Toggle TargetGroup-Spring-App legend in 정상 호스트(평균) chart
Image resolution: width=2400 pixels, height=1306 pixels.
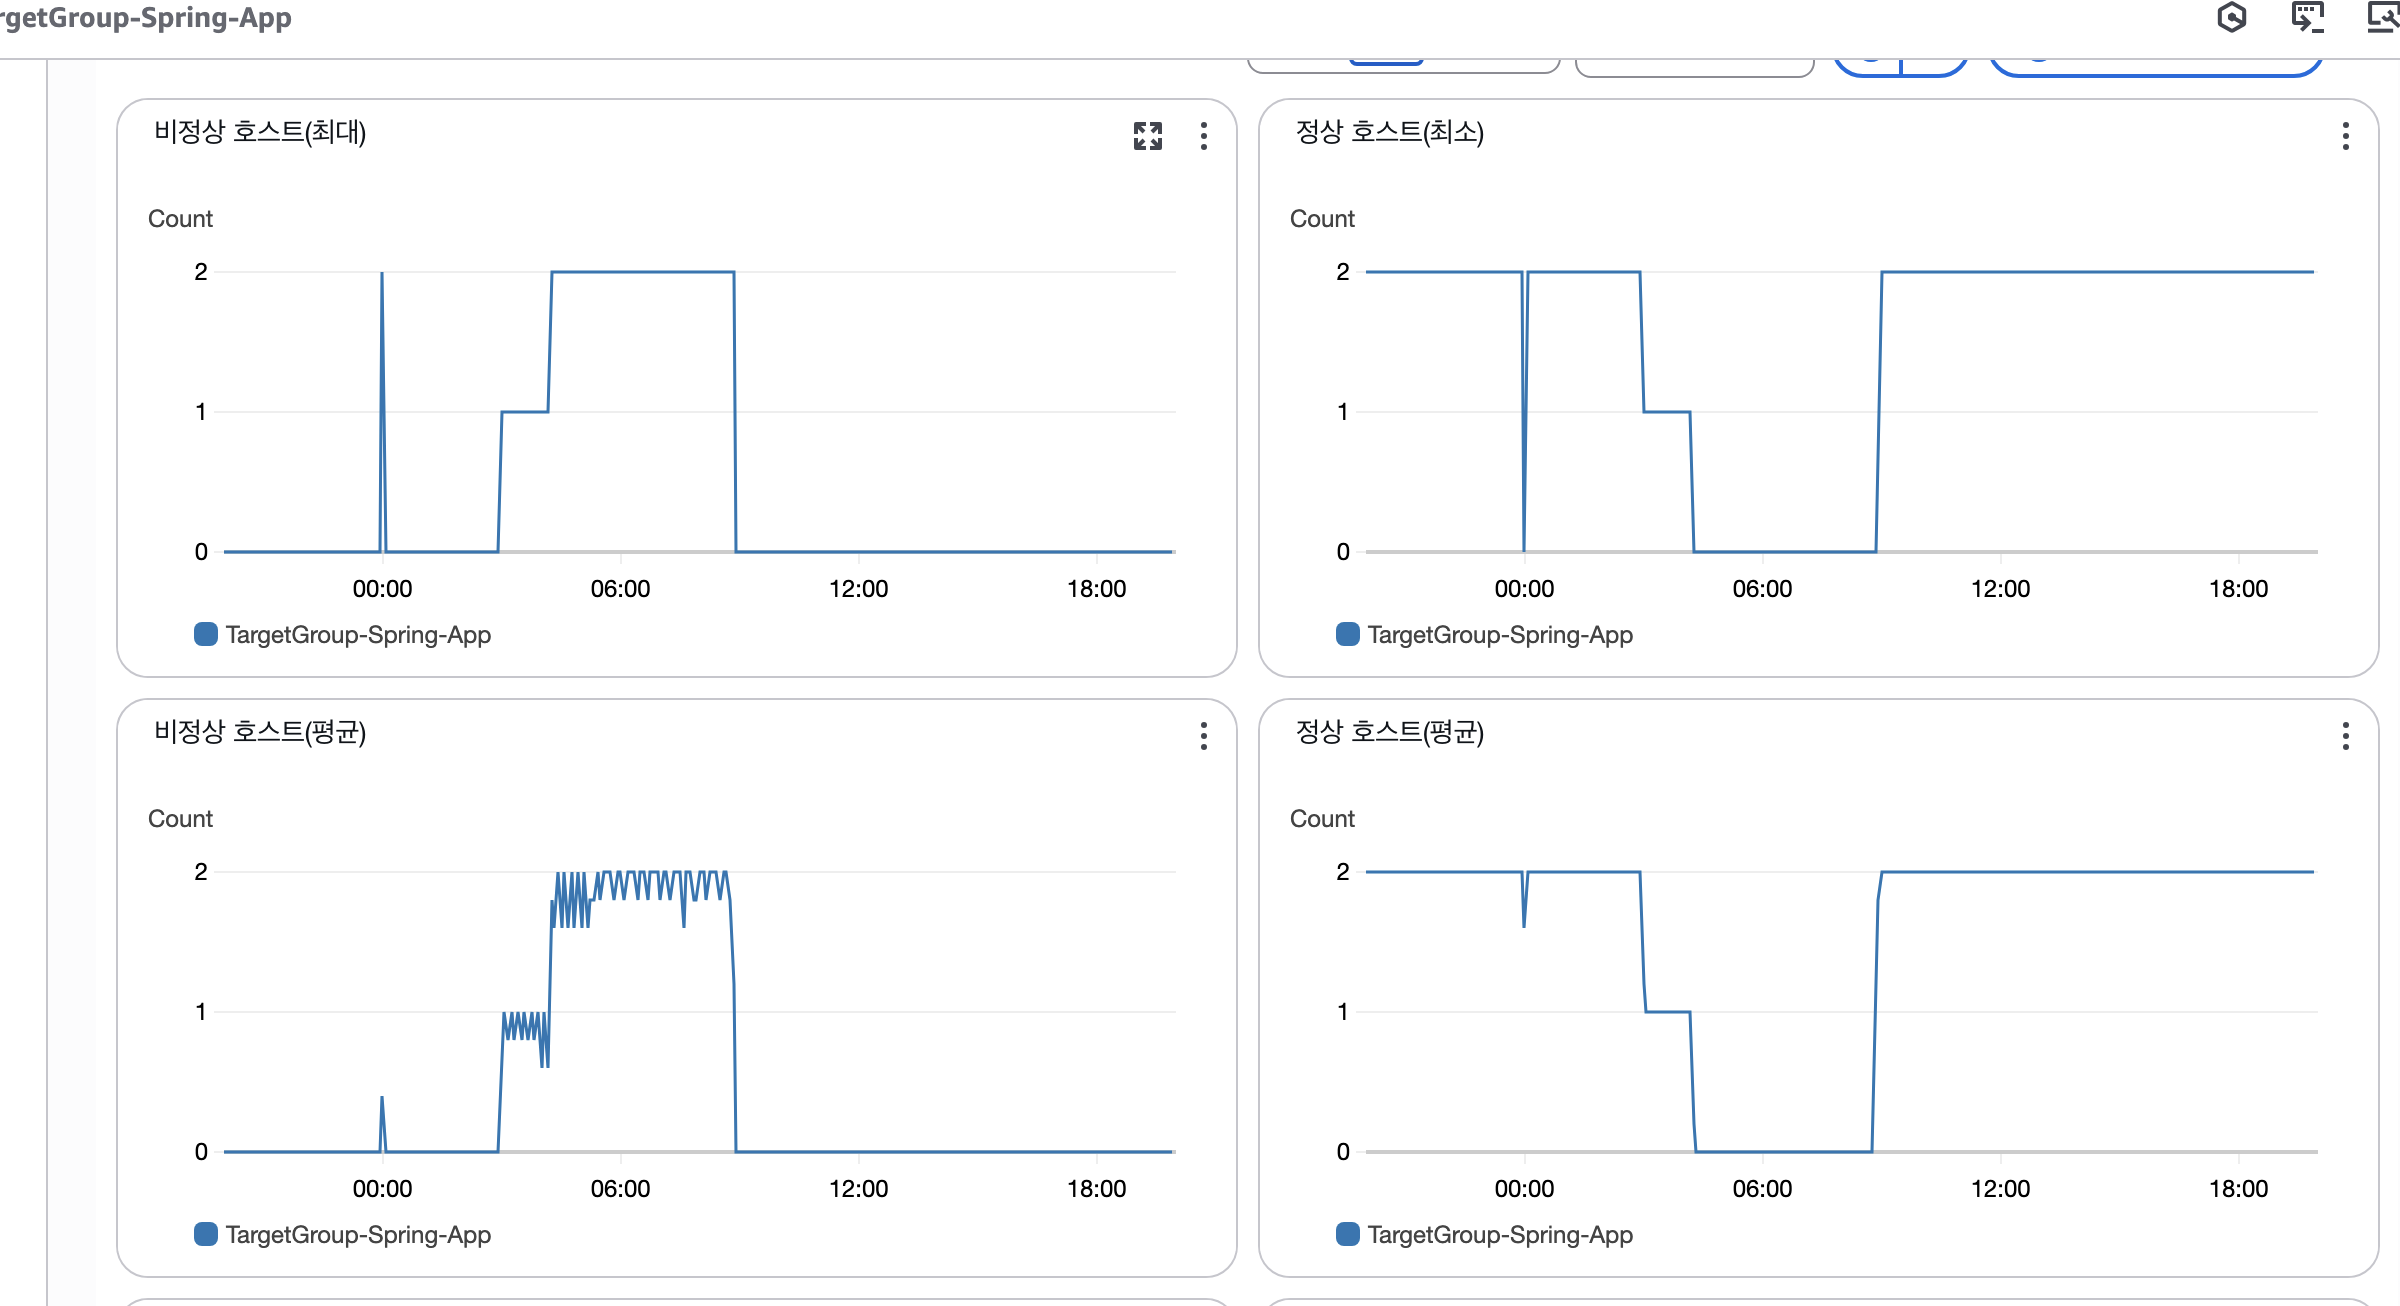tap(1348, 1234)
